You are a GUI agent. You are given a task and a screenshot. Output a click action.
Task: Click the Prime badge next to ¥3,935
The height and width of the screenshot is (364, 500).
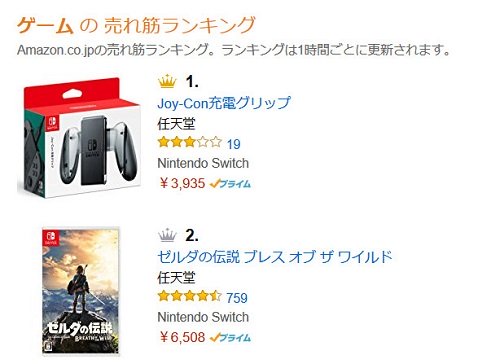pyautogui.click(x=230, y=183)
